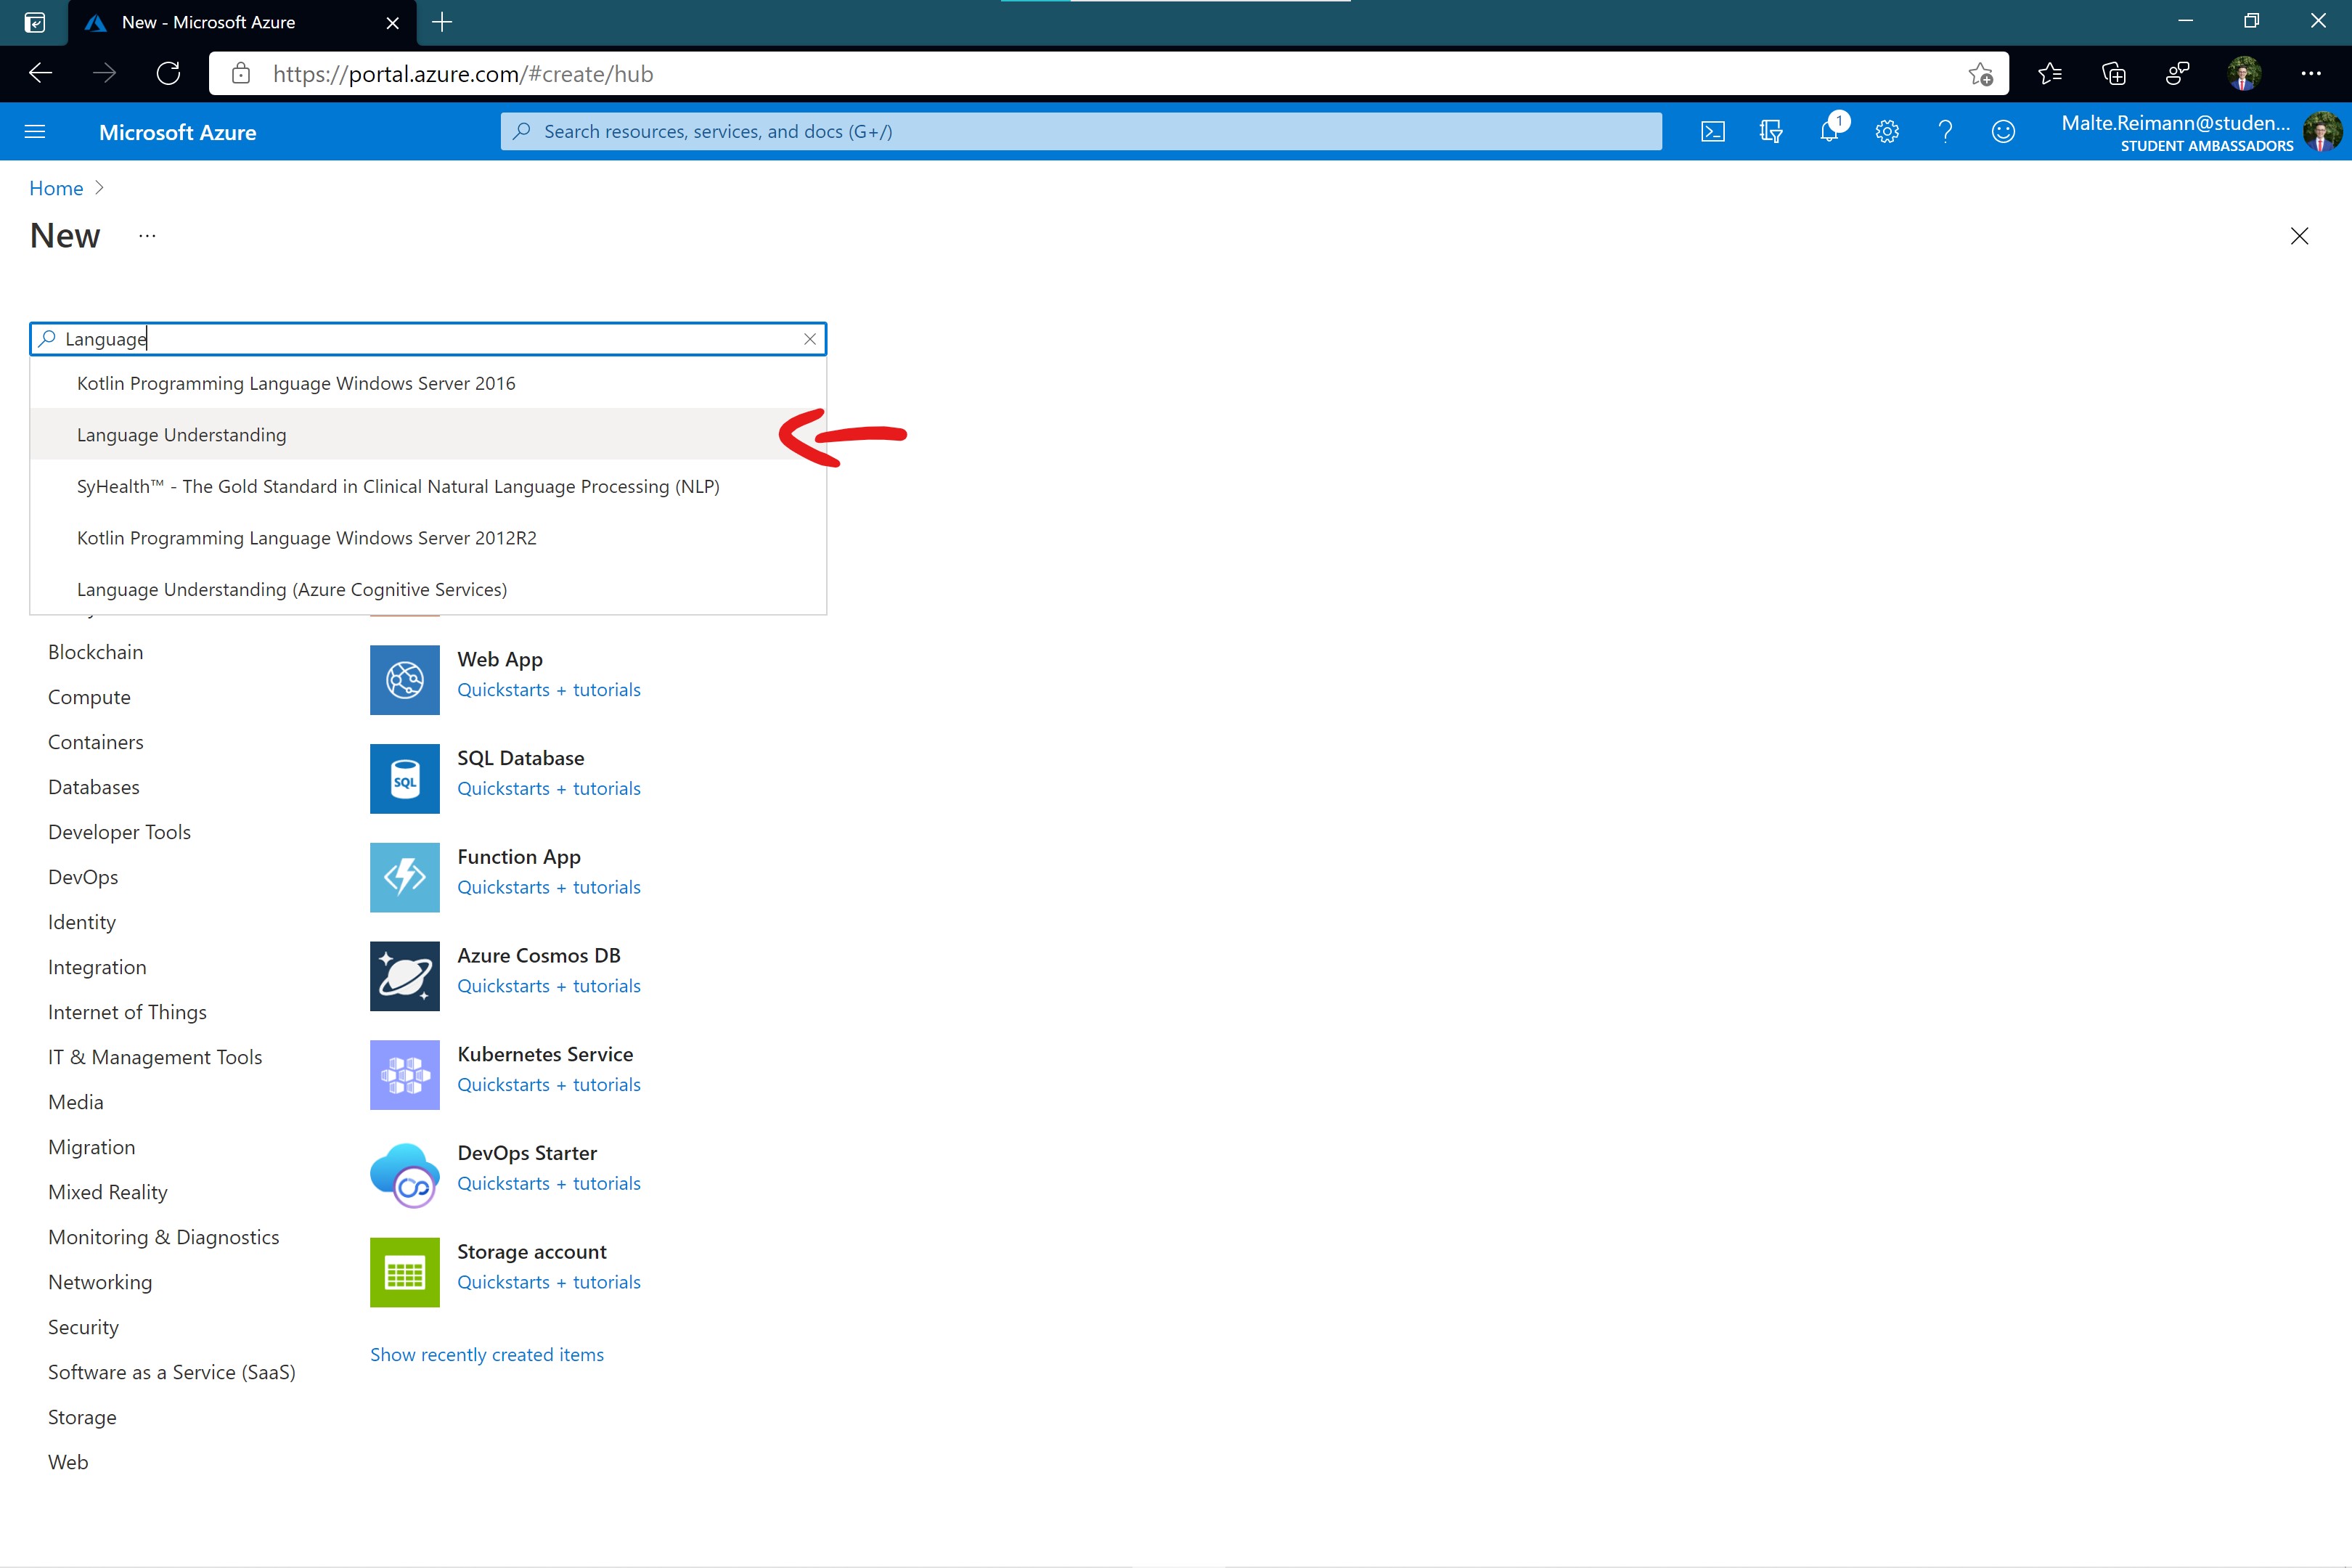Open the New blade ellipsis menu
This screenshot has width=2352, height=1568.
pyautogui.click(x=147, y=236)
